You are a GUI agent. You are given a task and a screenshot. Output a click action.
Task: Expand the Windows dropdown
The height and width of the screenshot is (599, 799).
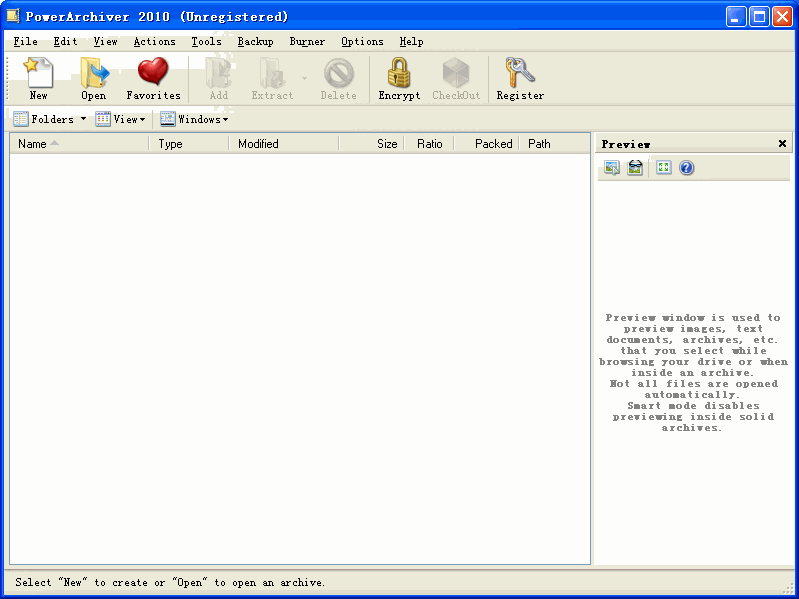(195, 119)
